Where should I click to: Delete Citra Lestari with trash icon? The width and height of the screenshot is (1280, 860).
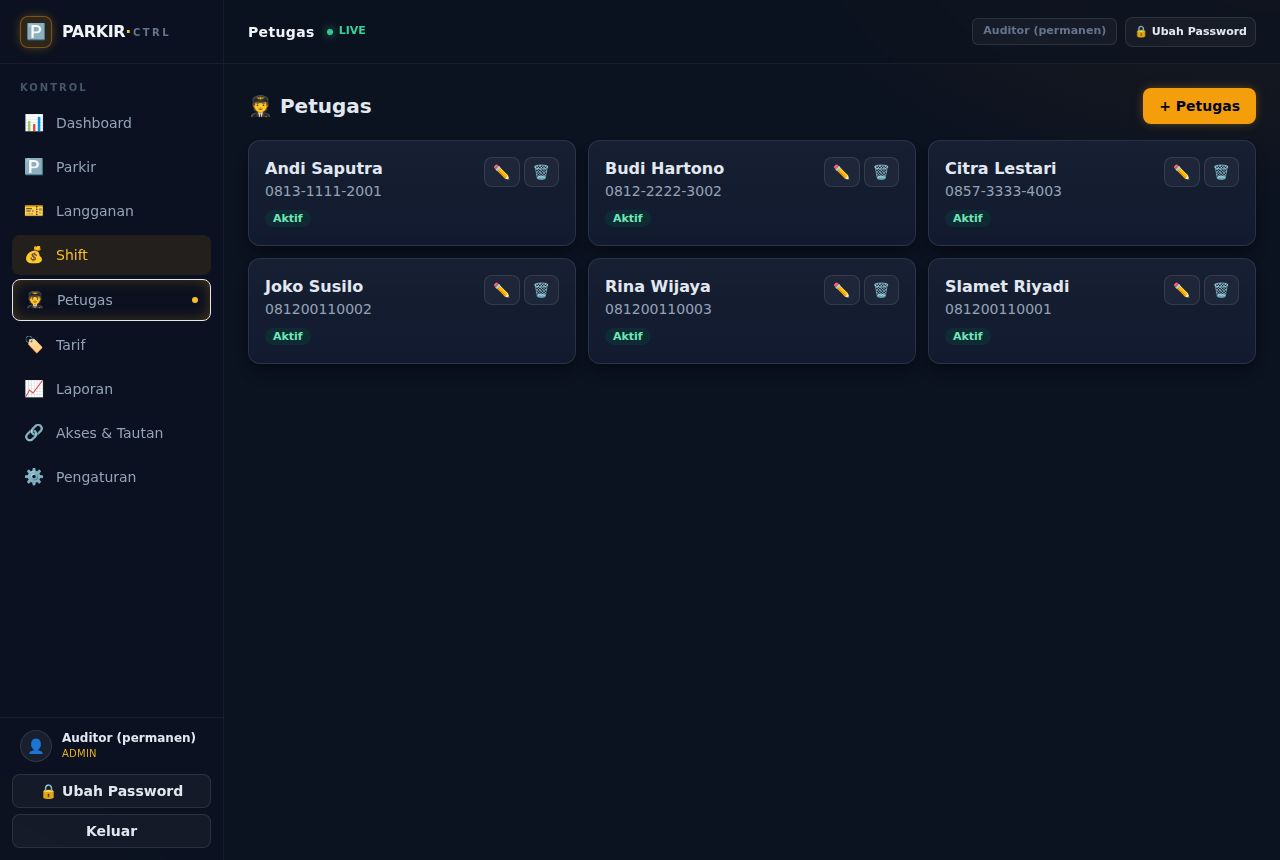(x=1221, y=172)
